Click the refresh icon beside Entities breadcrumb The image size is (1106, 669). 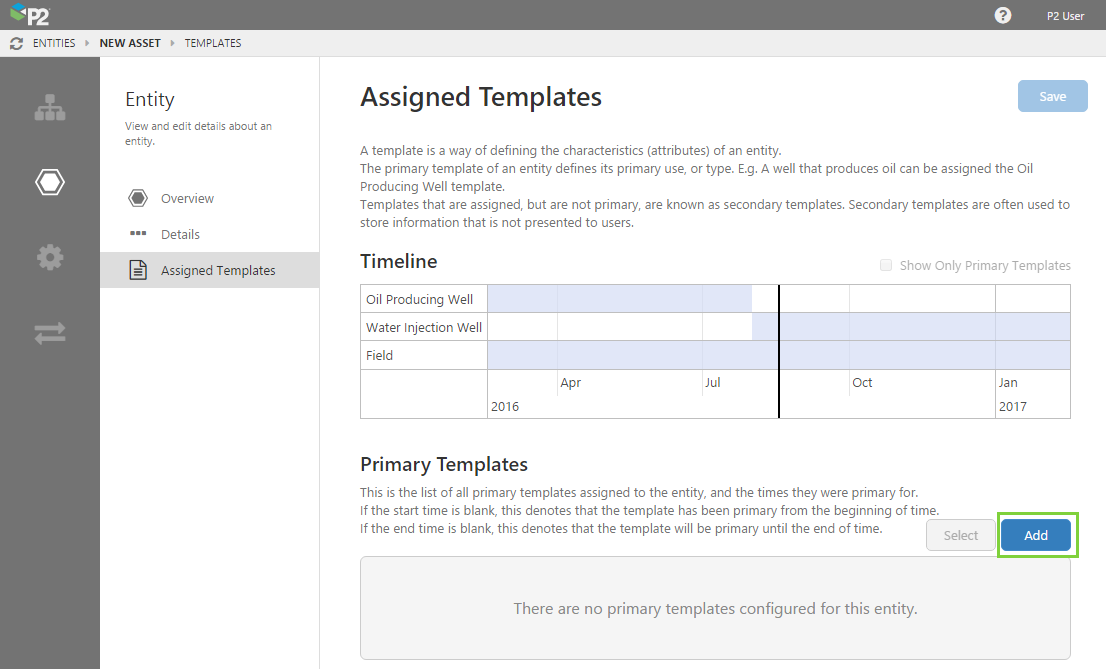pos(16,43)
